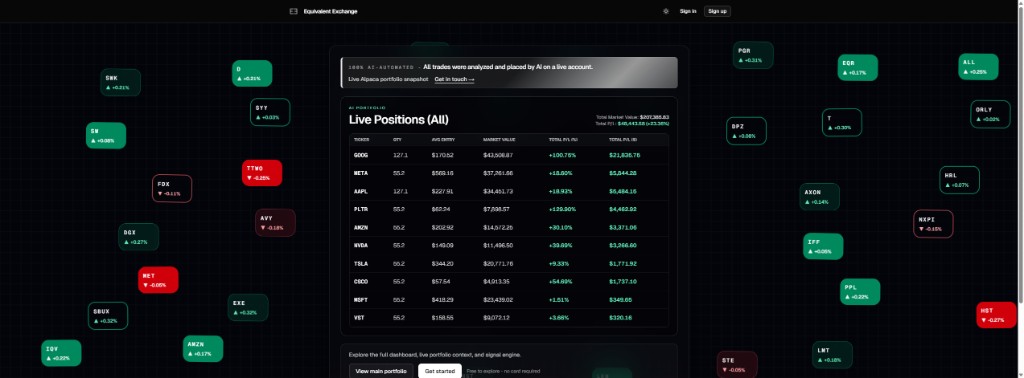The height and width of the screenshot is (378, 1024).
Task: Select the LNT ticker chip
Action: (832, 355)
